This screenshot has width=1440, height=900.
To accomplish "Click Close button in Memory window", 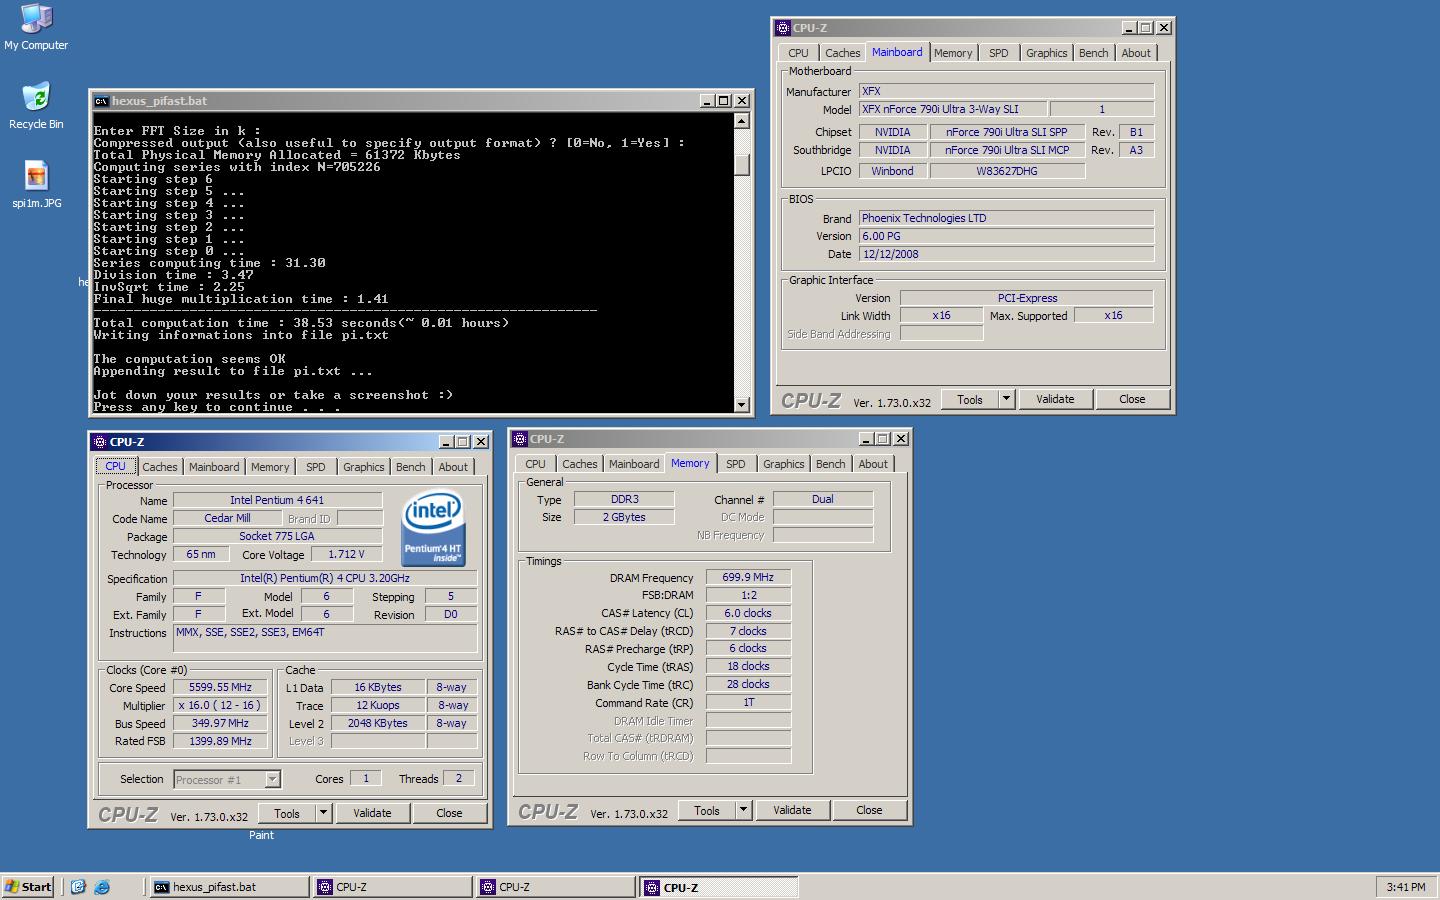I will click(x=869, y=810).
